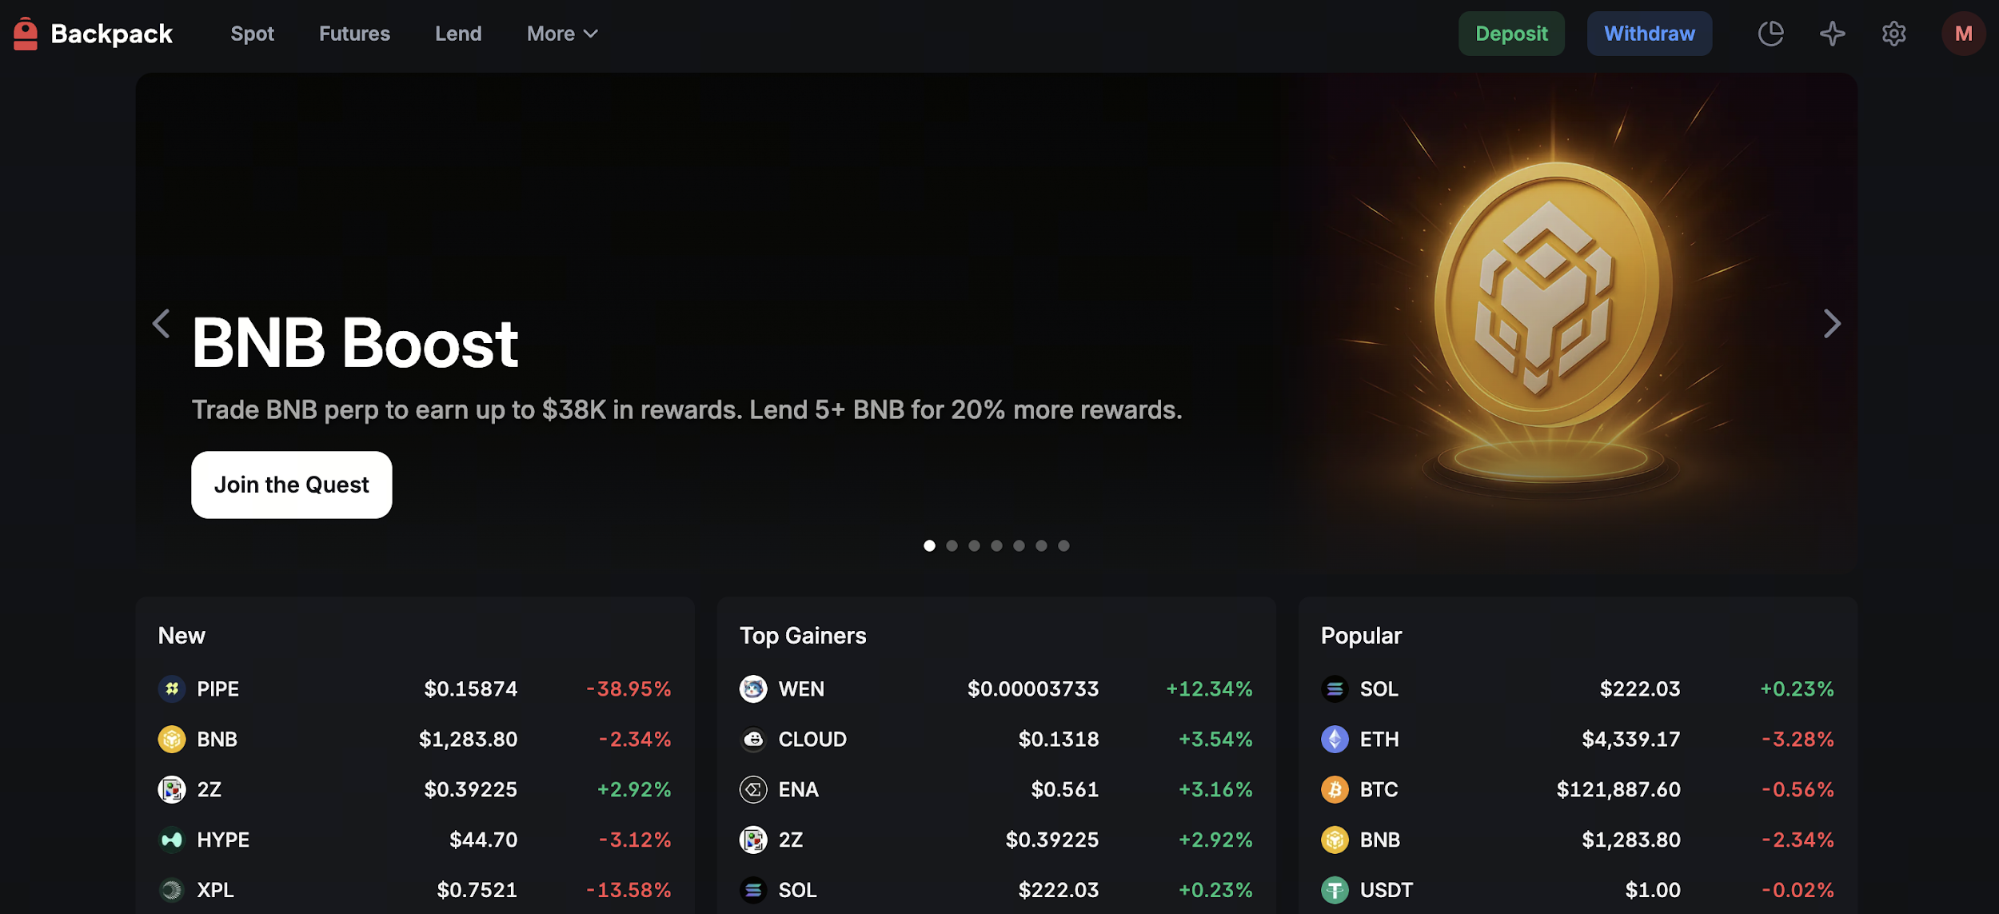Click the ETH token icon in Popular

click(1334, 739)
